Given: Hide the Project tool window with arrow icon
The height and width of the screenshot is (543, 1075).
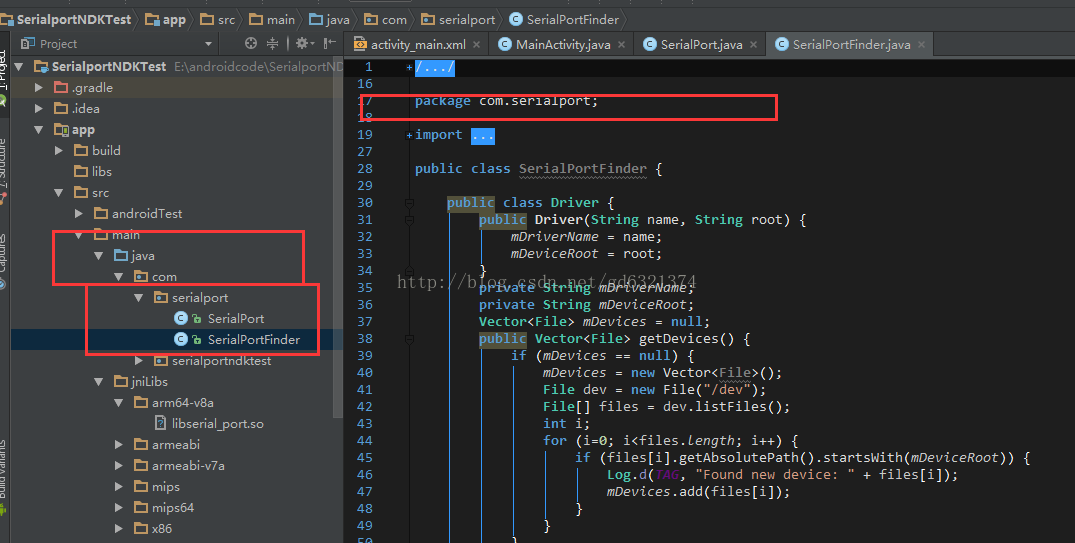Looking at the screenshot, I should point(330,43).
